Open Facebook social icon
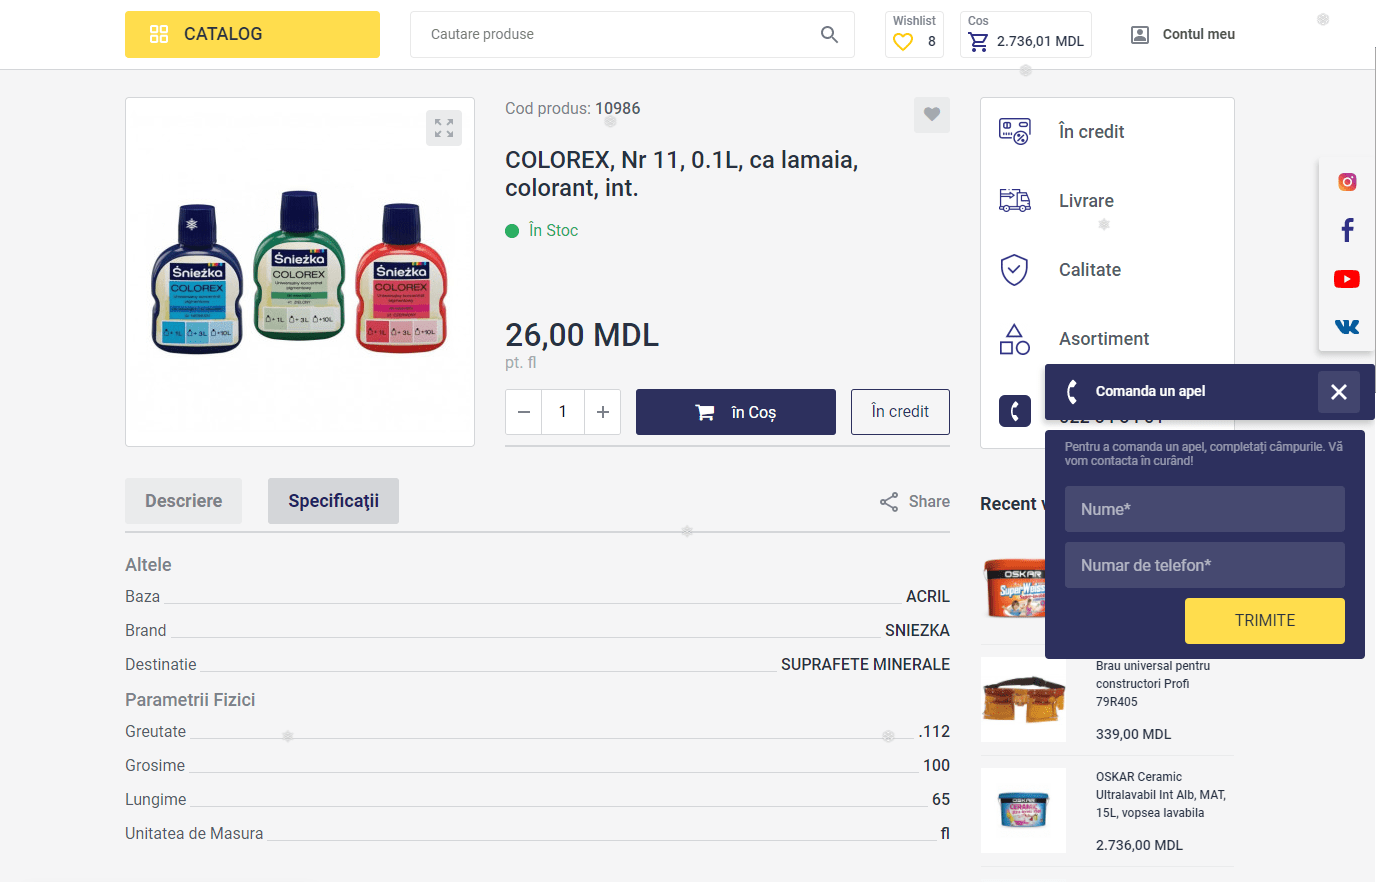This screenshot has width=1376, height=882. click(1347, 230)
